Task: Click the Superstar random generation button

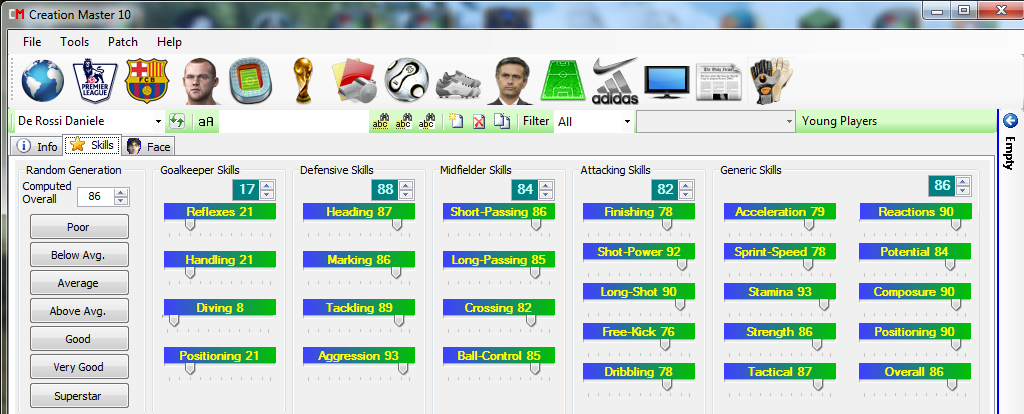Action: pos(79,396)
